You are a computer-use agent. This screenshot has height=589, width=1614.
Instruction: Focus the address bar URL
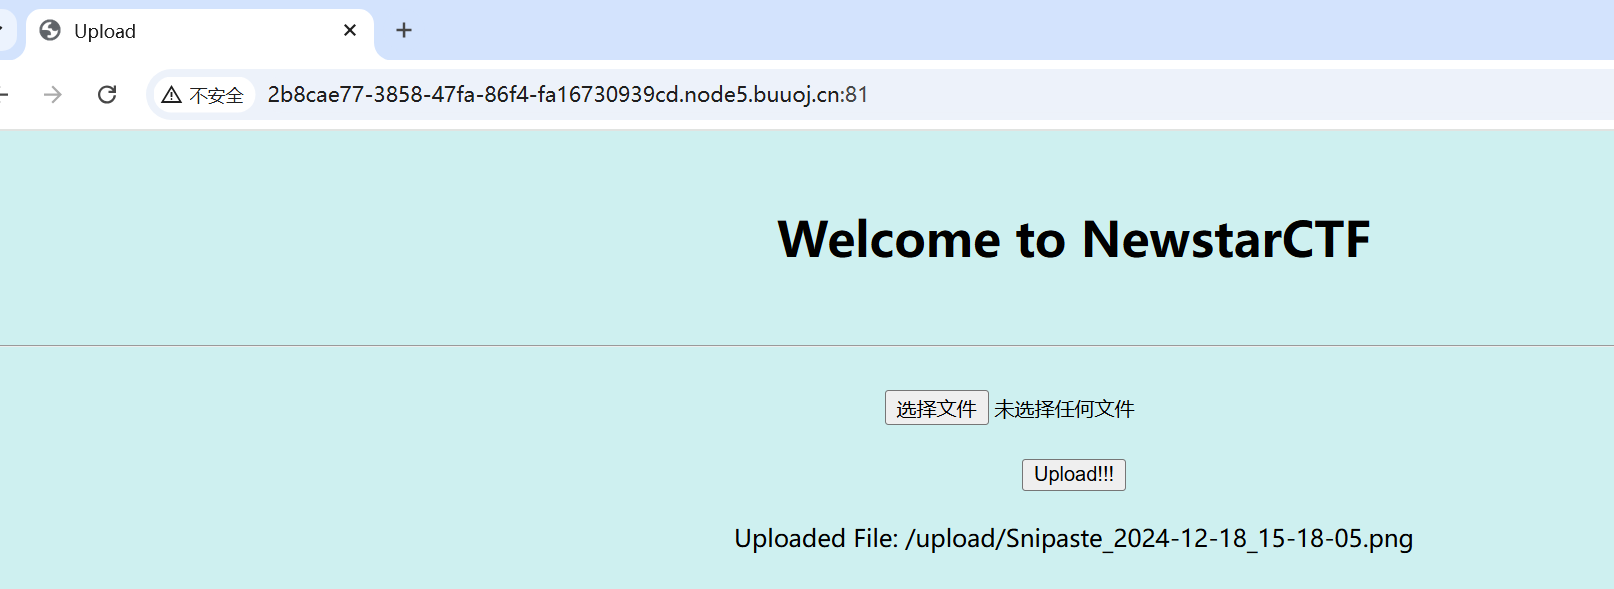tap(568, 94)
